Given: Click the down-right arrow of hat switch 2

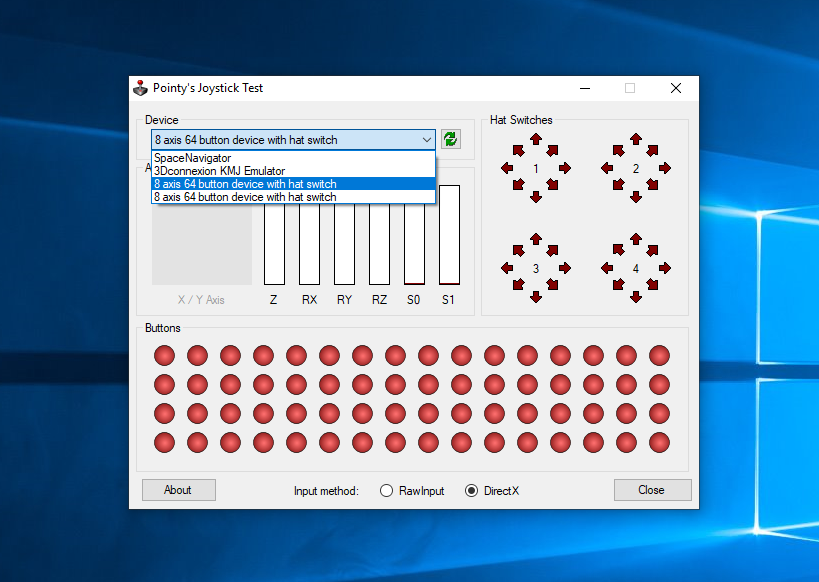Looking at the screenshot, I should point(652,184).
